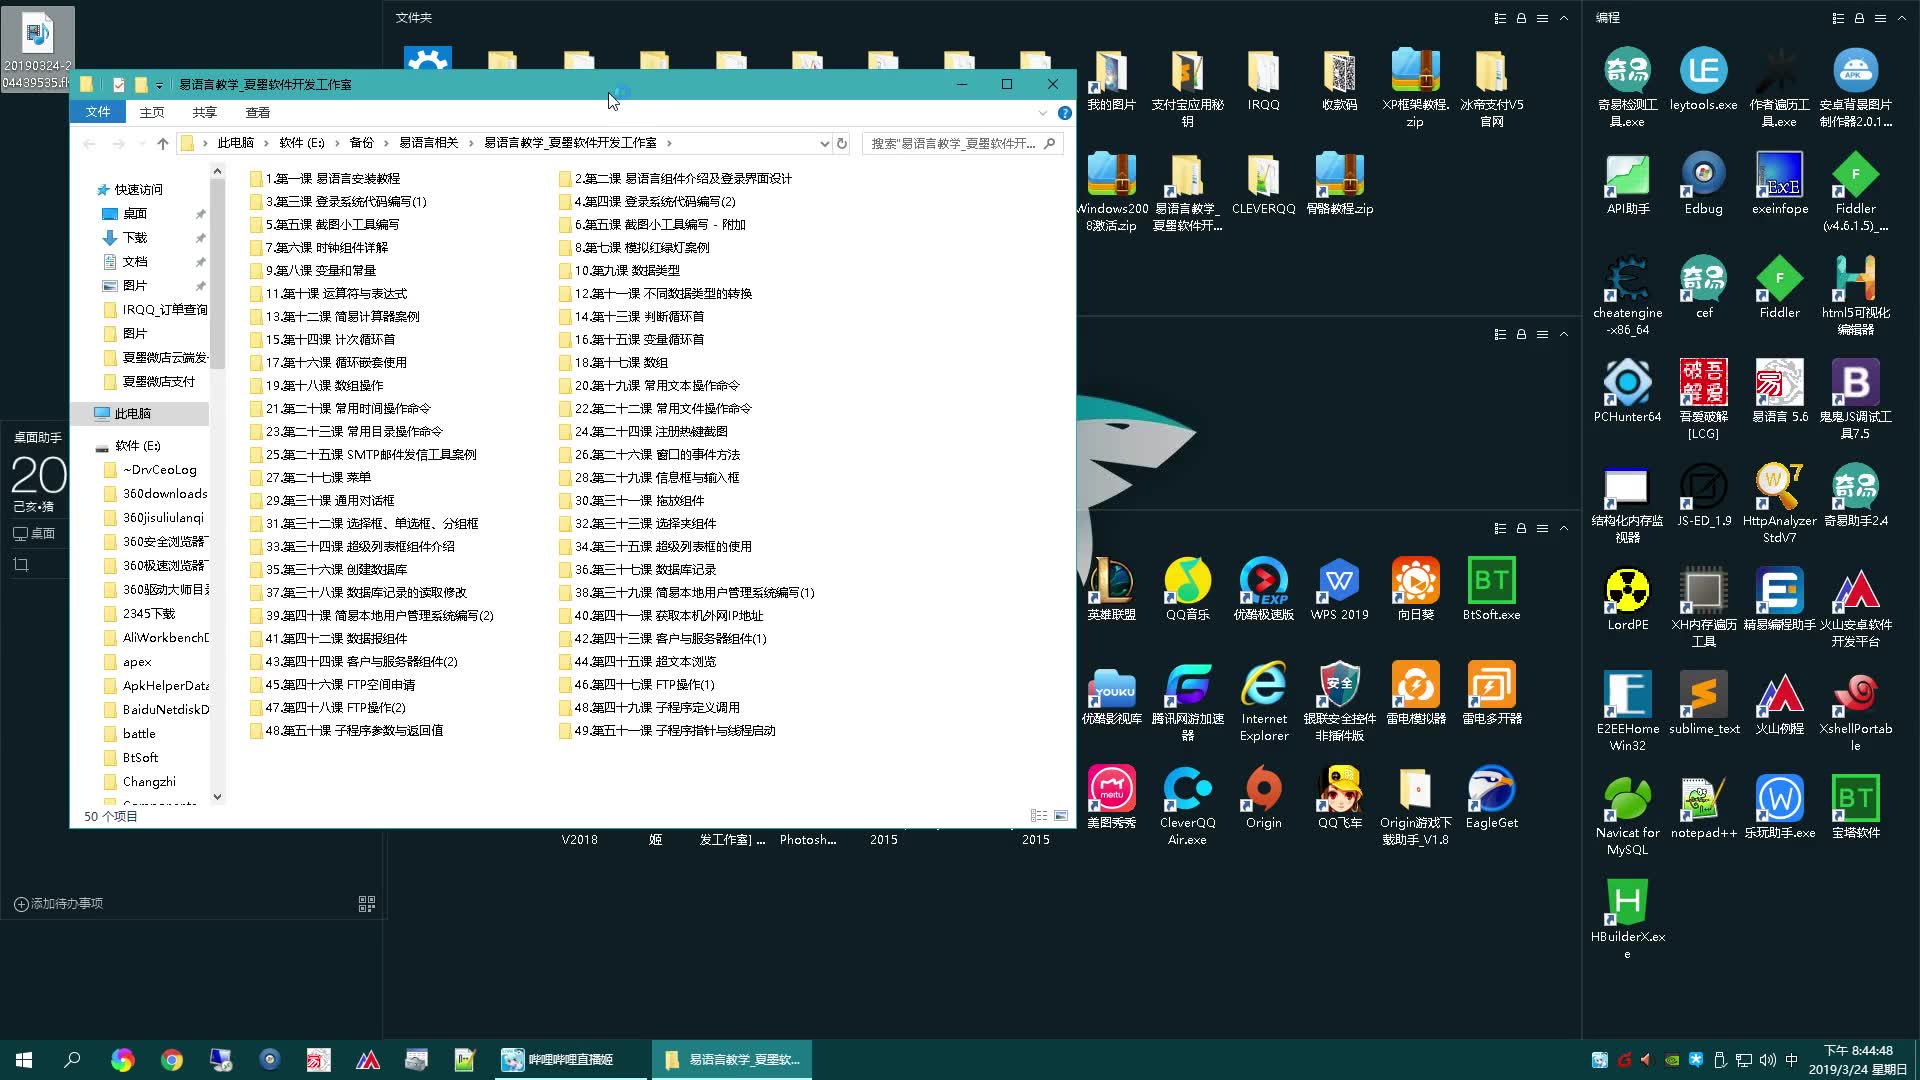The height and width of the screenshot is (1080, 1920).
Task: Click Chrome icon in the taskbar
Action: tap(172, 1060)
